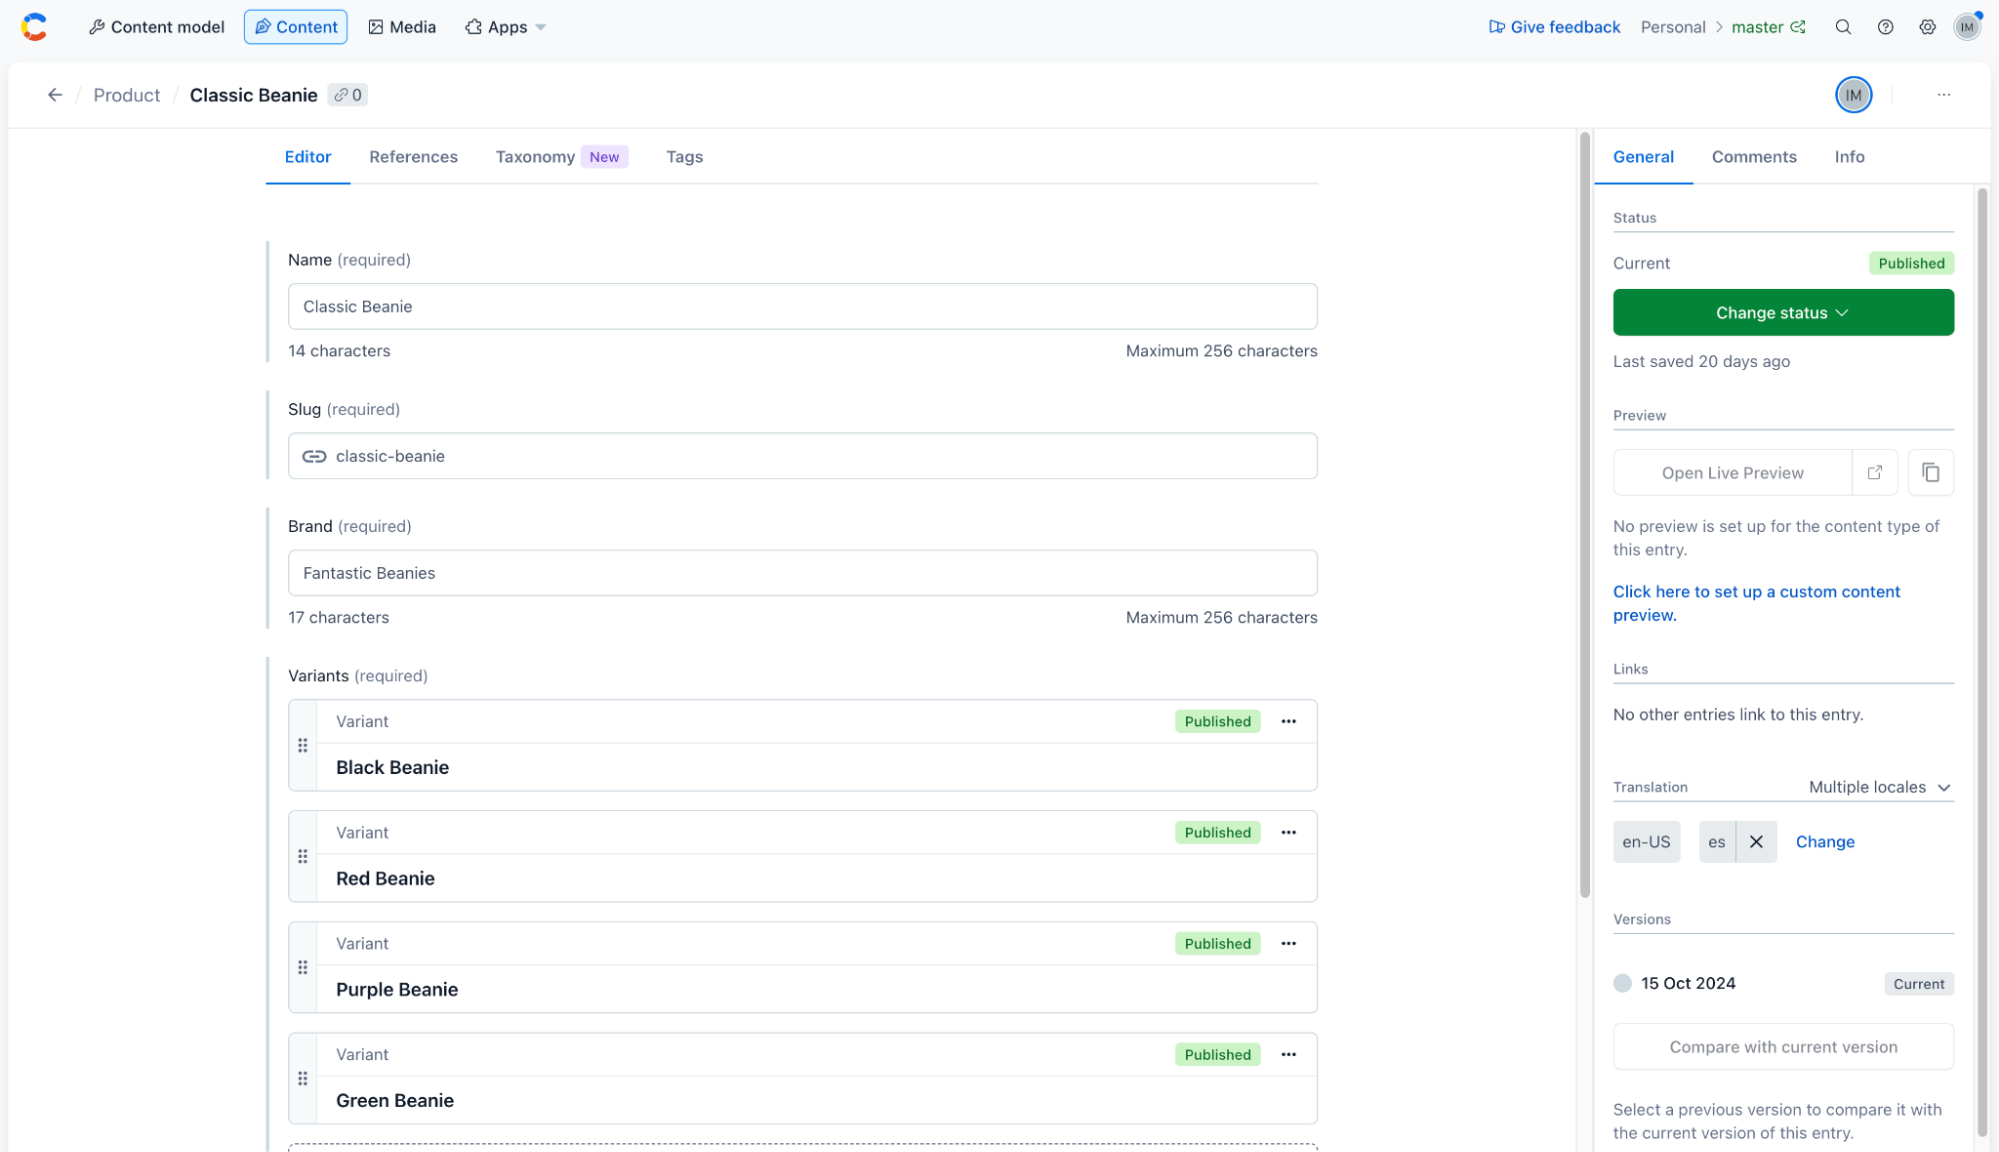Screen dimensions: 1999x1152
Task: Select the 15 Oct 2024 version radio
Action: [1622, 983]
